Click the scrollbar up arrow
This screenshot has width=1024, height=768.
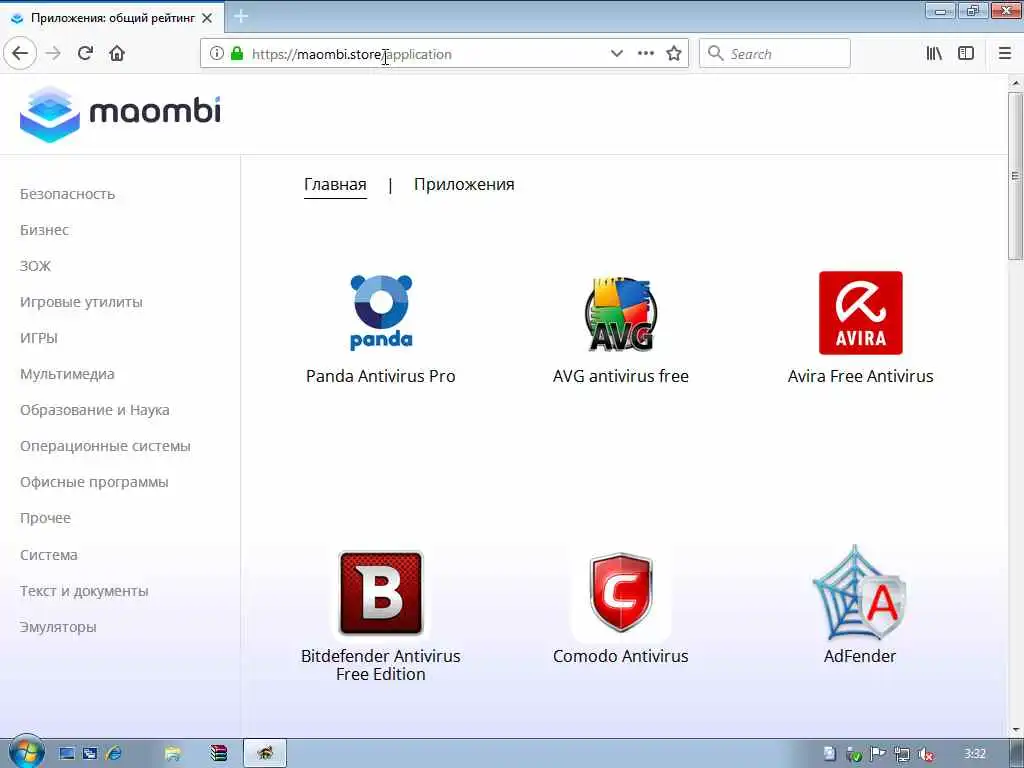(x=1016, y=83)
